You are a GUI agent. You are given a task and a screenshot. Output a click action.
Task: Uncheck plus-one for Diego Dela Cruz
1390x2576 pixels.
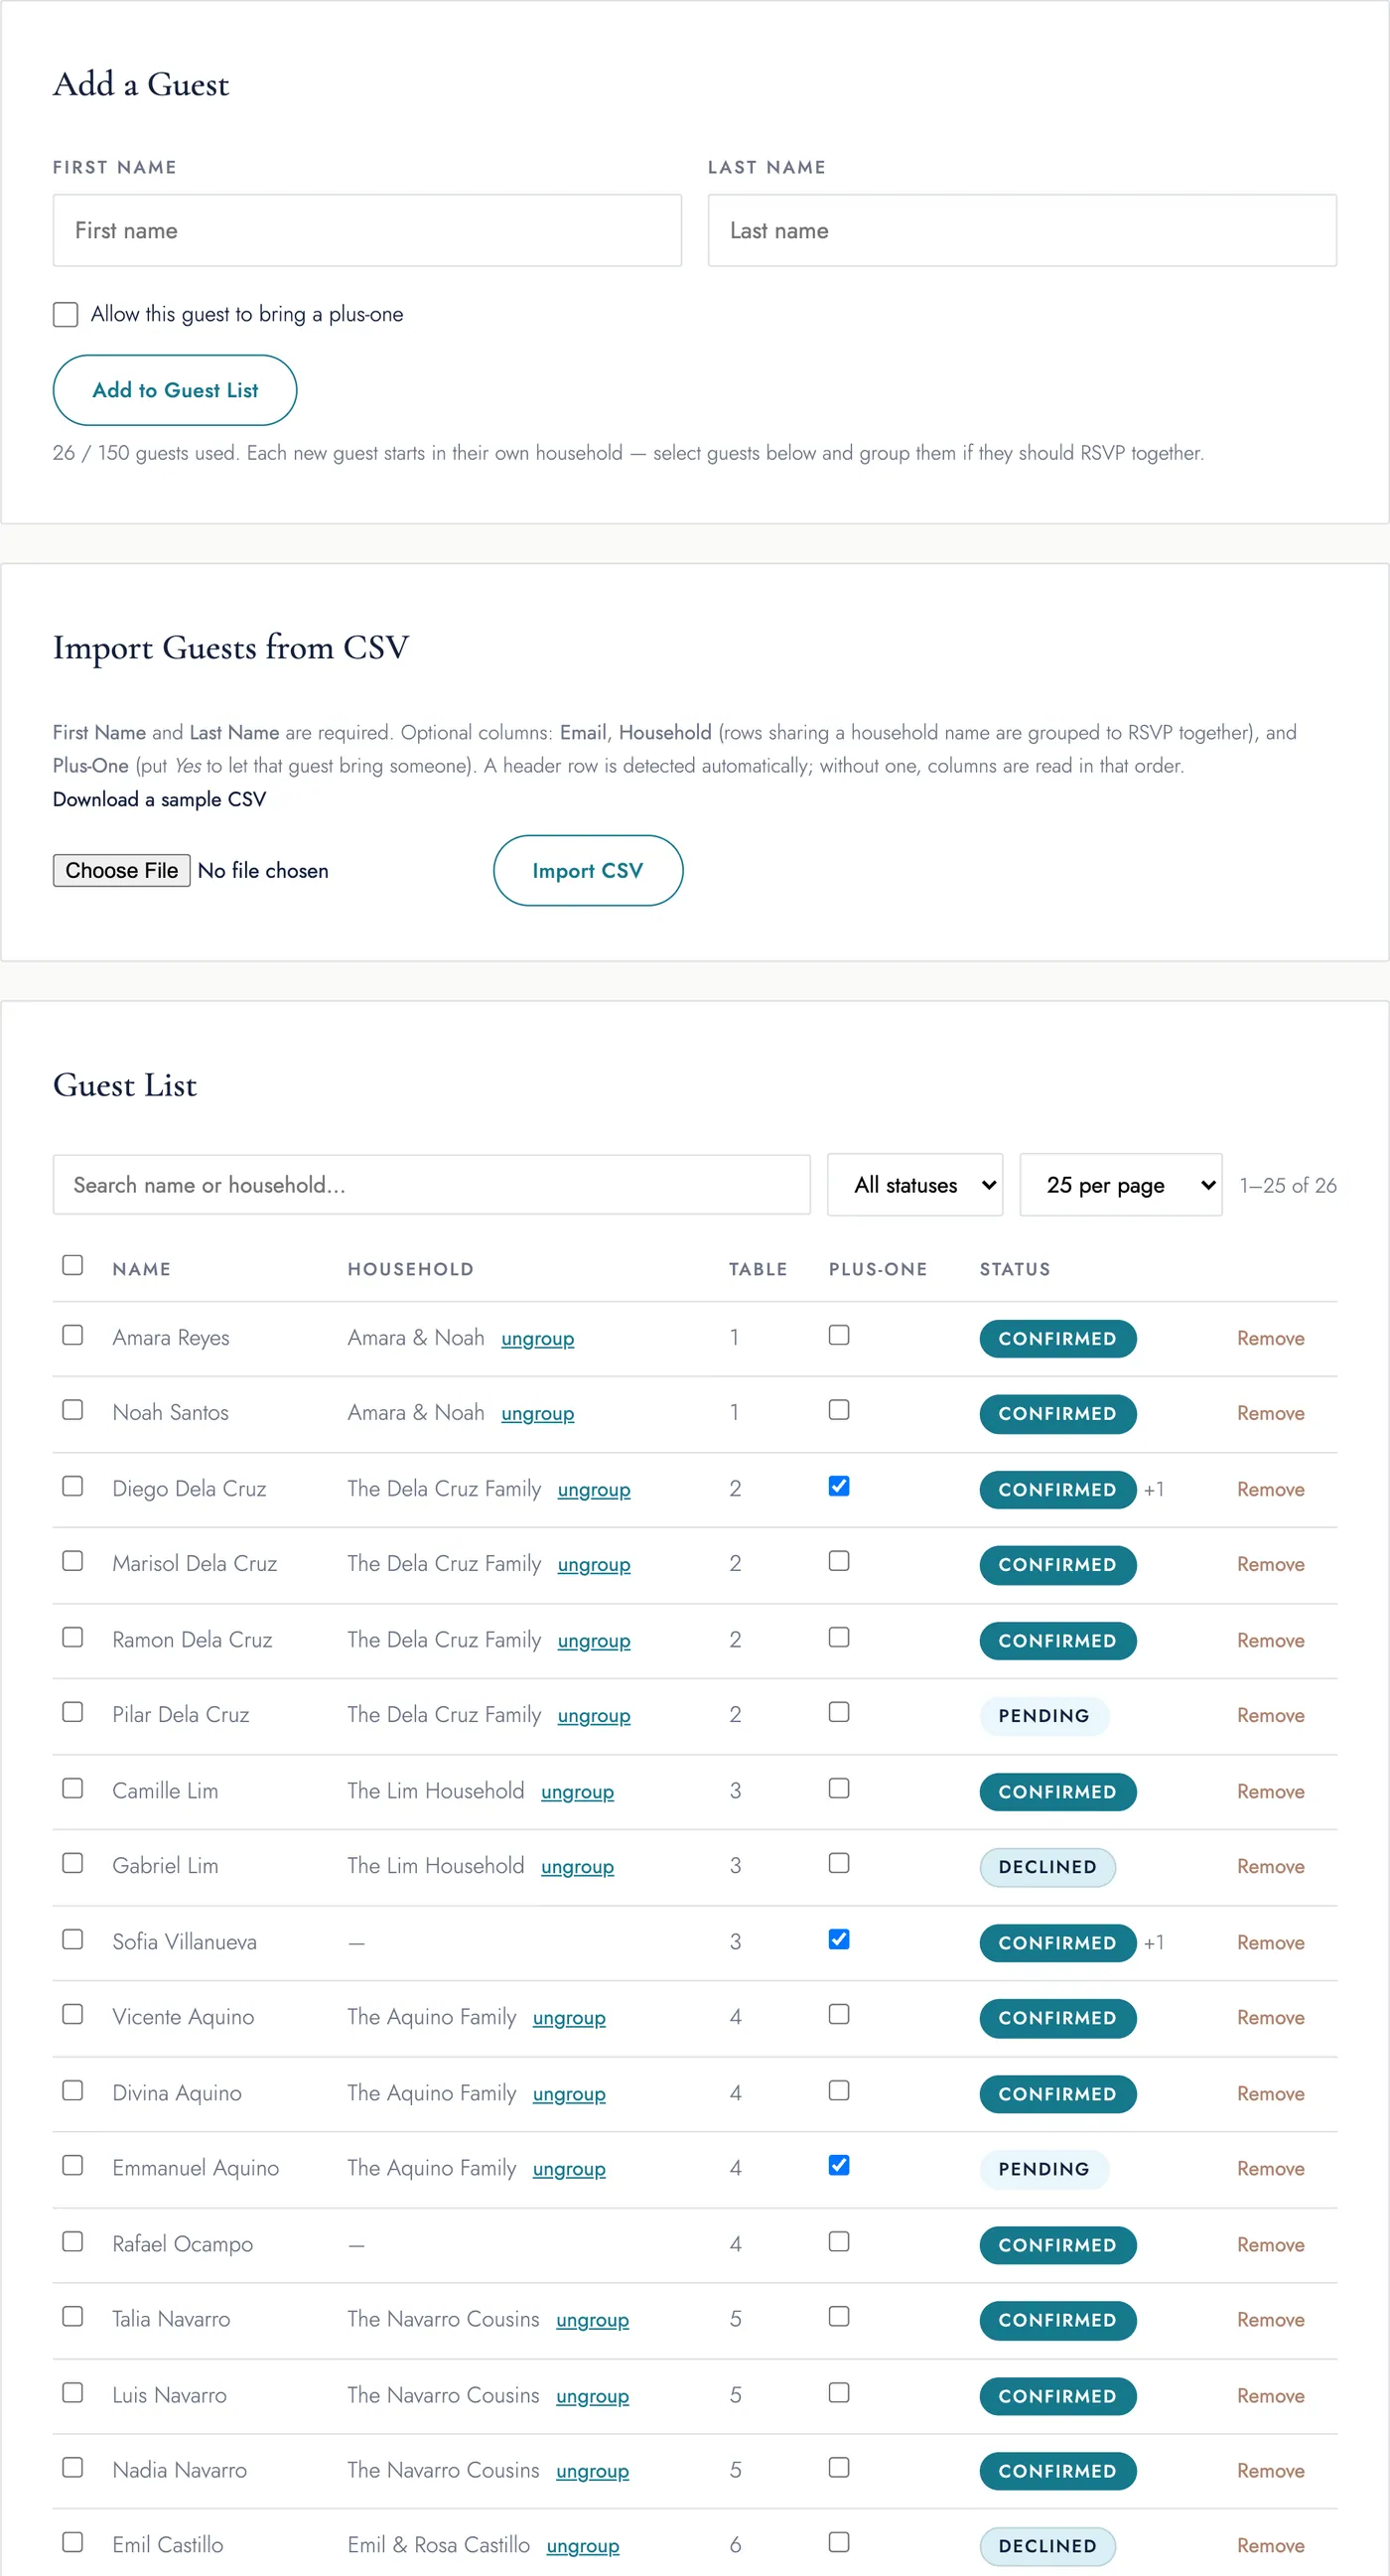[839, 1486]
